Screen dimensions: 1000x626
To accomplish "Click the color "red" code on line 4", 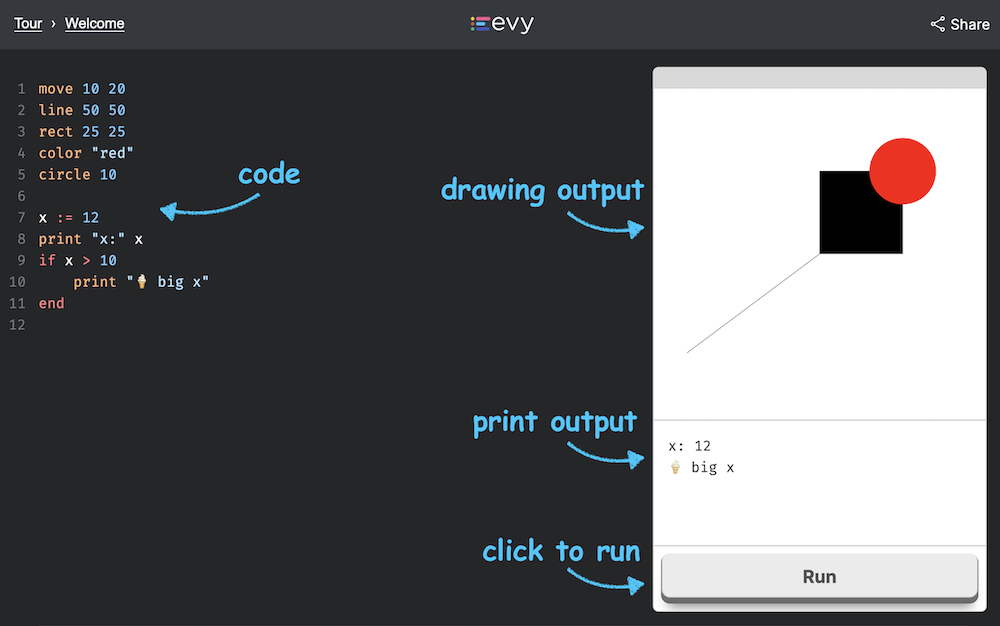I will coord(87,152).
